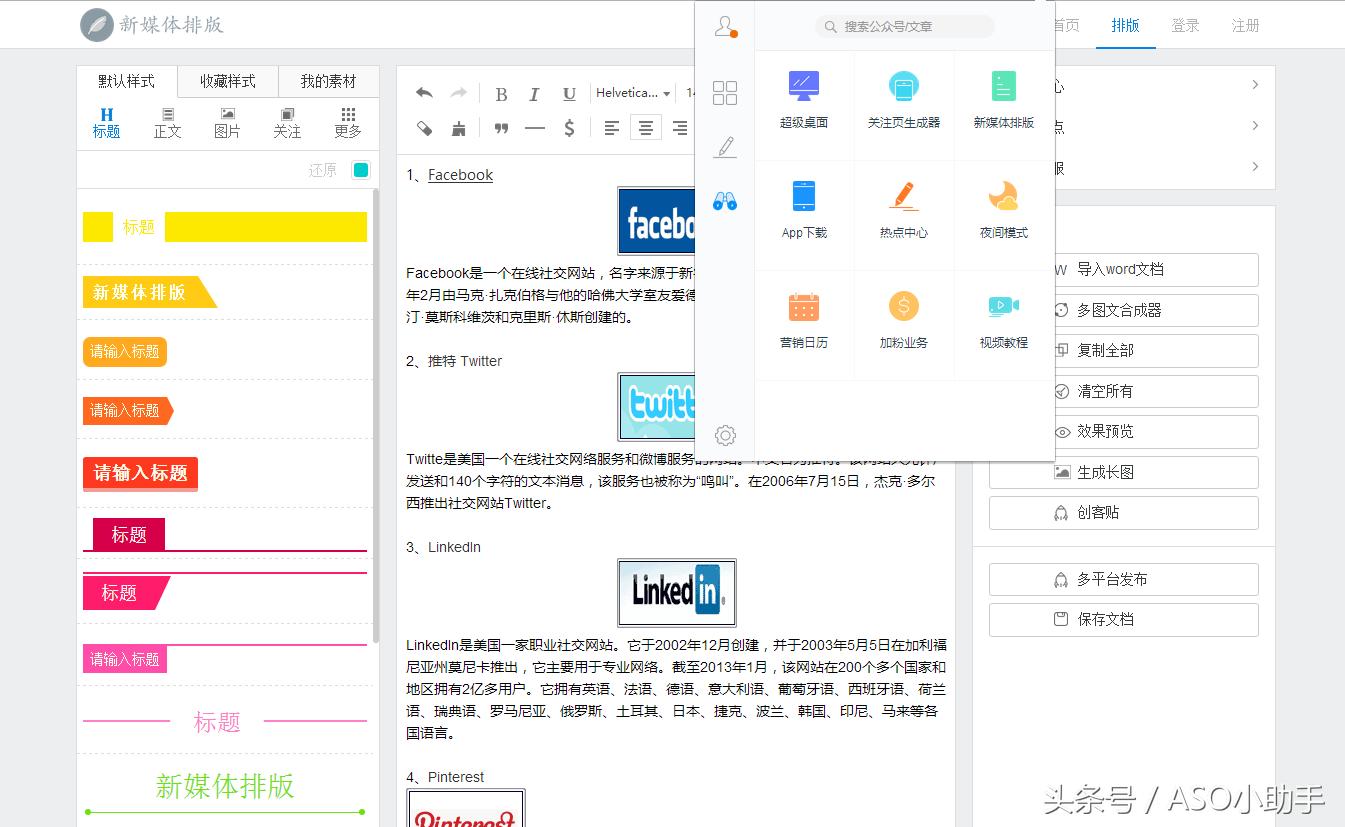Open the 夜间模式 night mode icon
Screen dimensions: 1345x827
pos(1003,212)
